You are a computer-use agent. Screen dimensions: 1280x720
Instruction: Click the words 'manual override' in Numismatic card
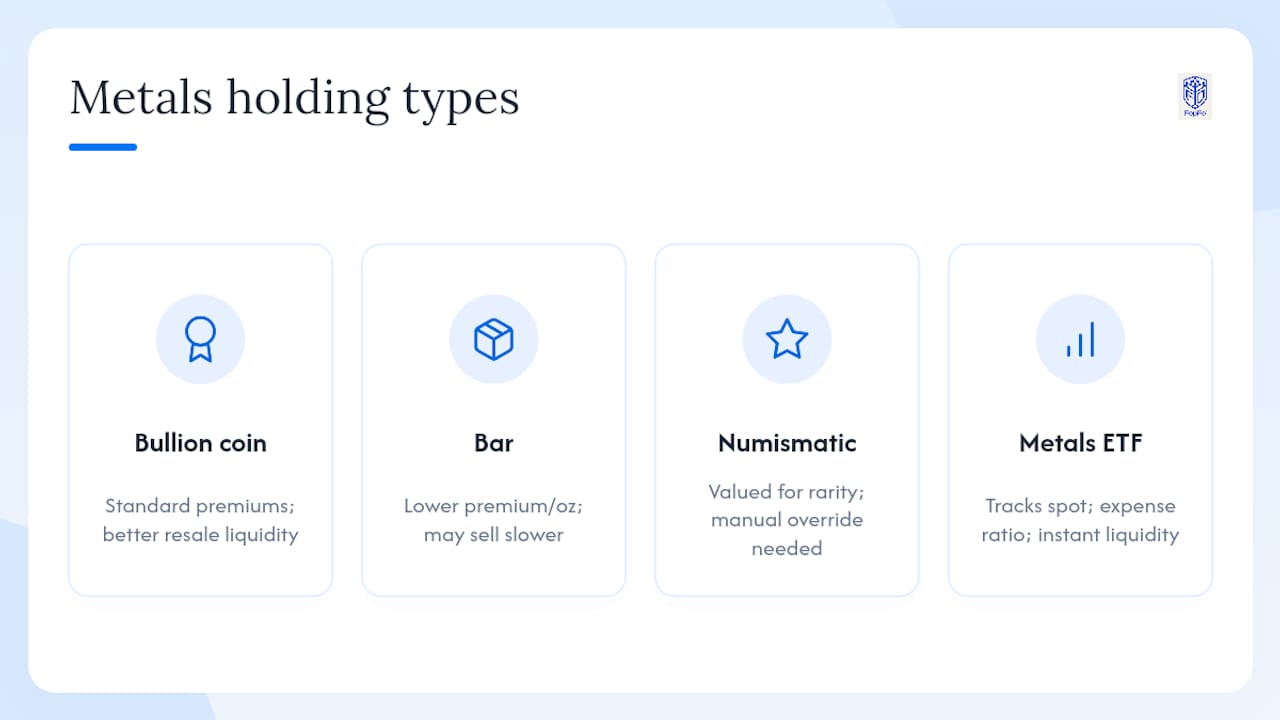(787, 520)
